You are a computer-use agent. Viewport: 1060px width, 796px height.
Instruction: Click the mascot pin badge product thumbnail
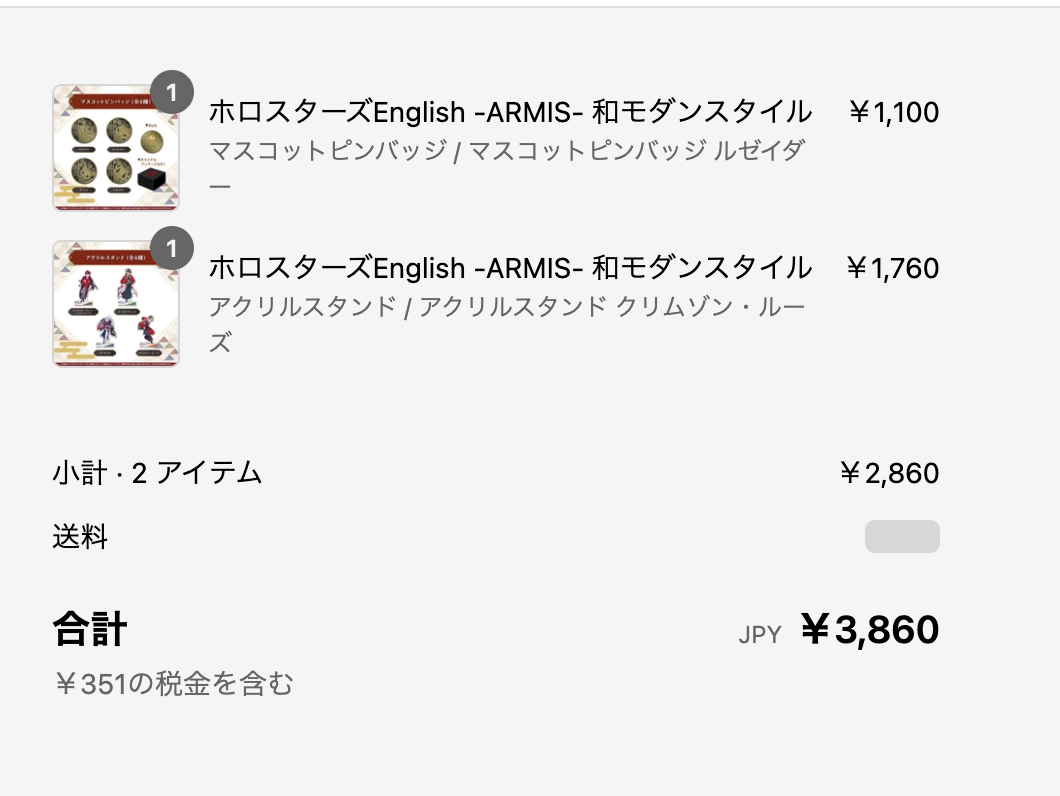[116, 147]
